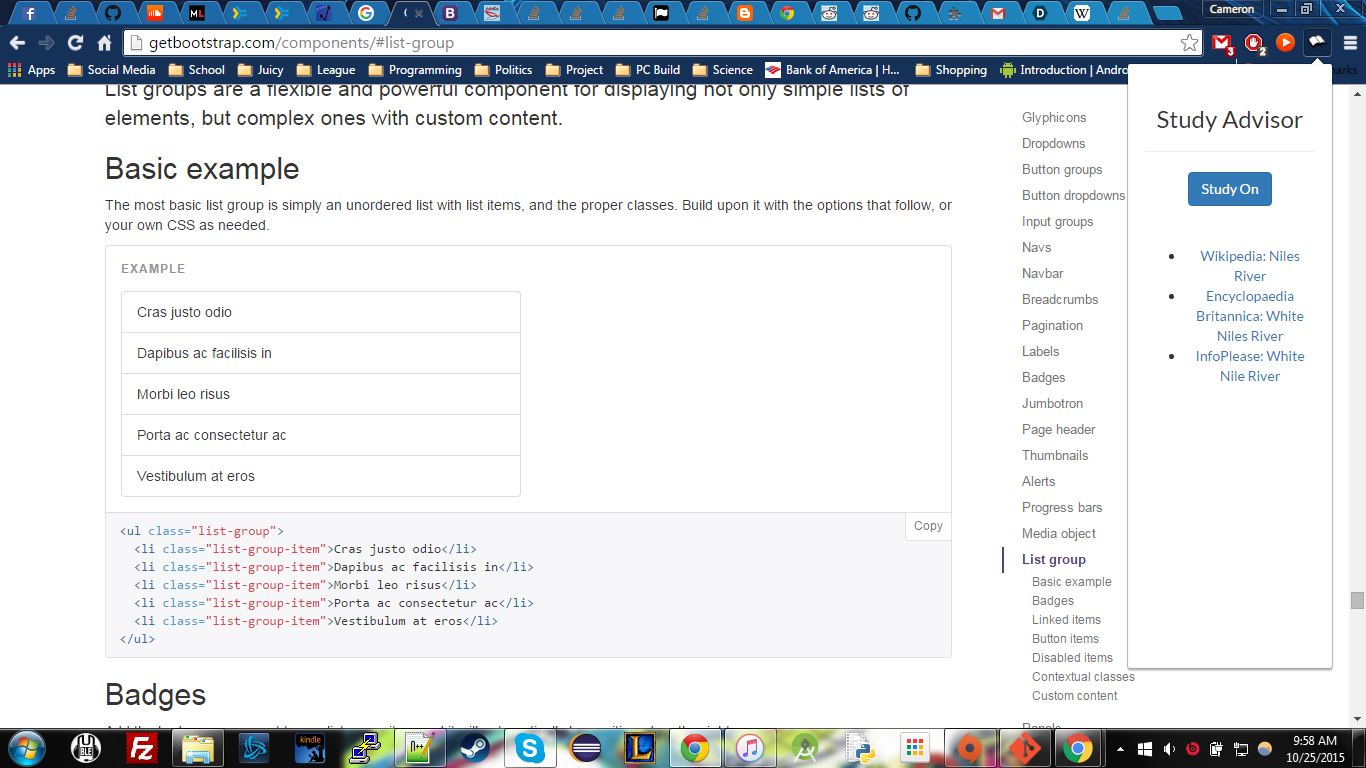Reload the page with the refresh icon
The image size is (1366, 768).
tap(75, 43)
